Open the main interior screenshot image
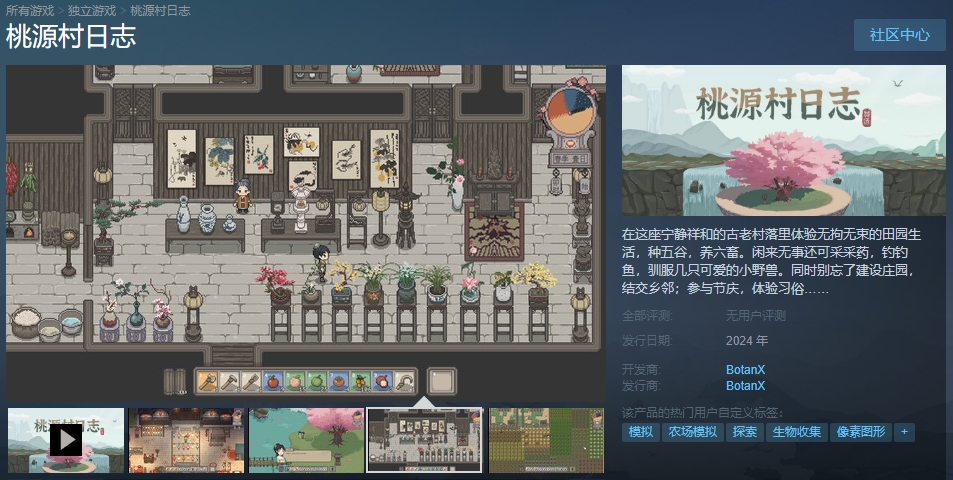 point(306,232)
